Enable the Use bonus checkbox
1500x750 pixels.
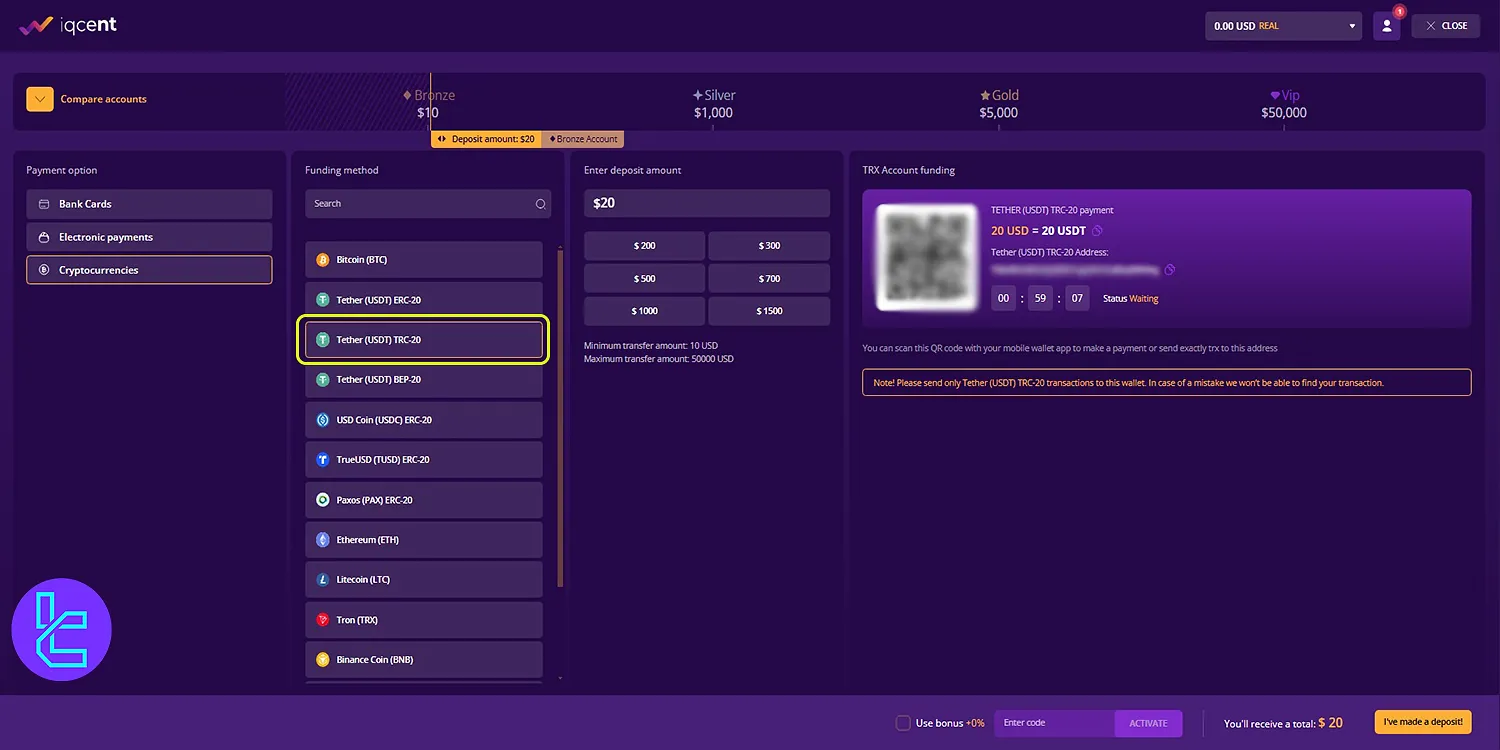(x=903, y=723)
